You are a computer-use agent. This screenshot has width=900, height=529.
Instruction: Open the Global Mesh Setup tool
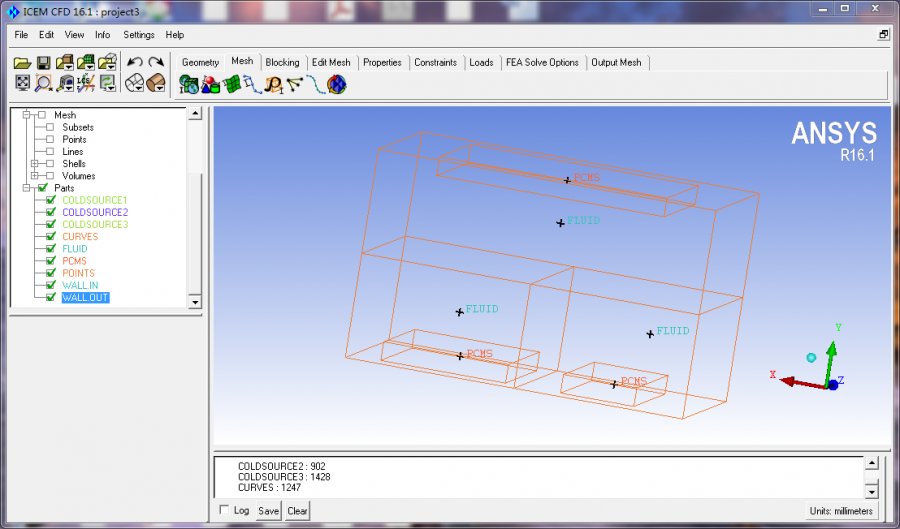click(x=187, y=85)
